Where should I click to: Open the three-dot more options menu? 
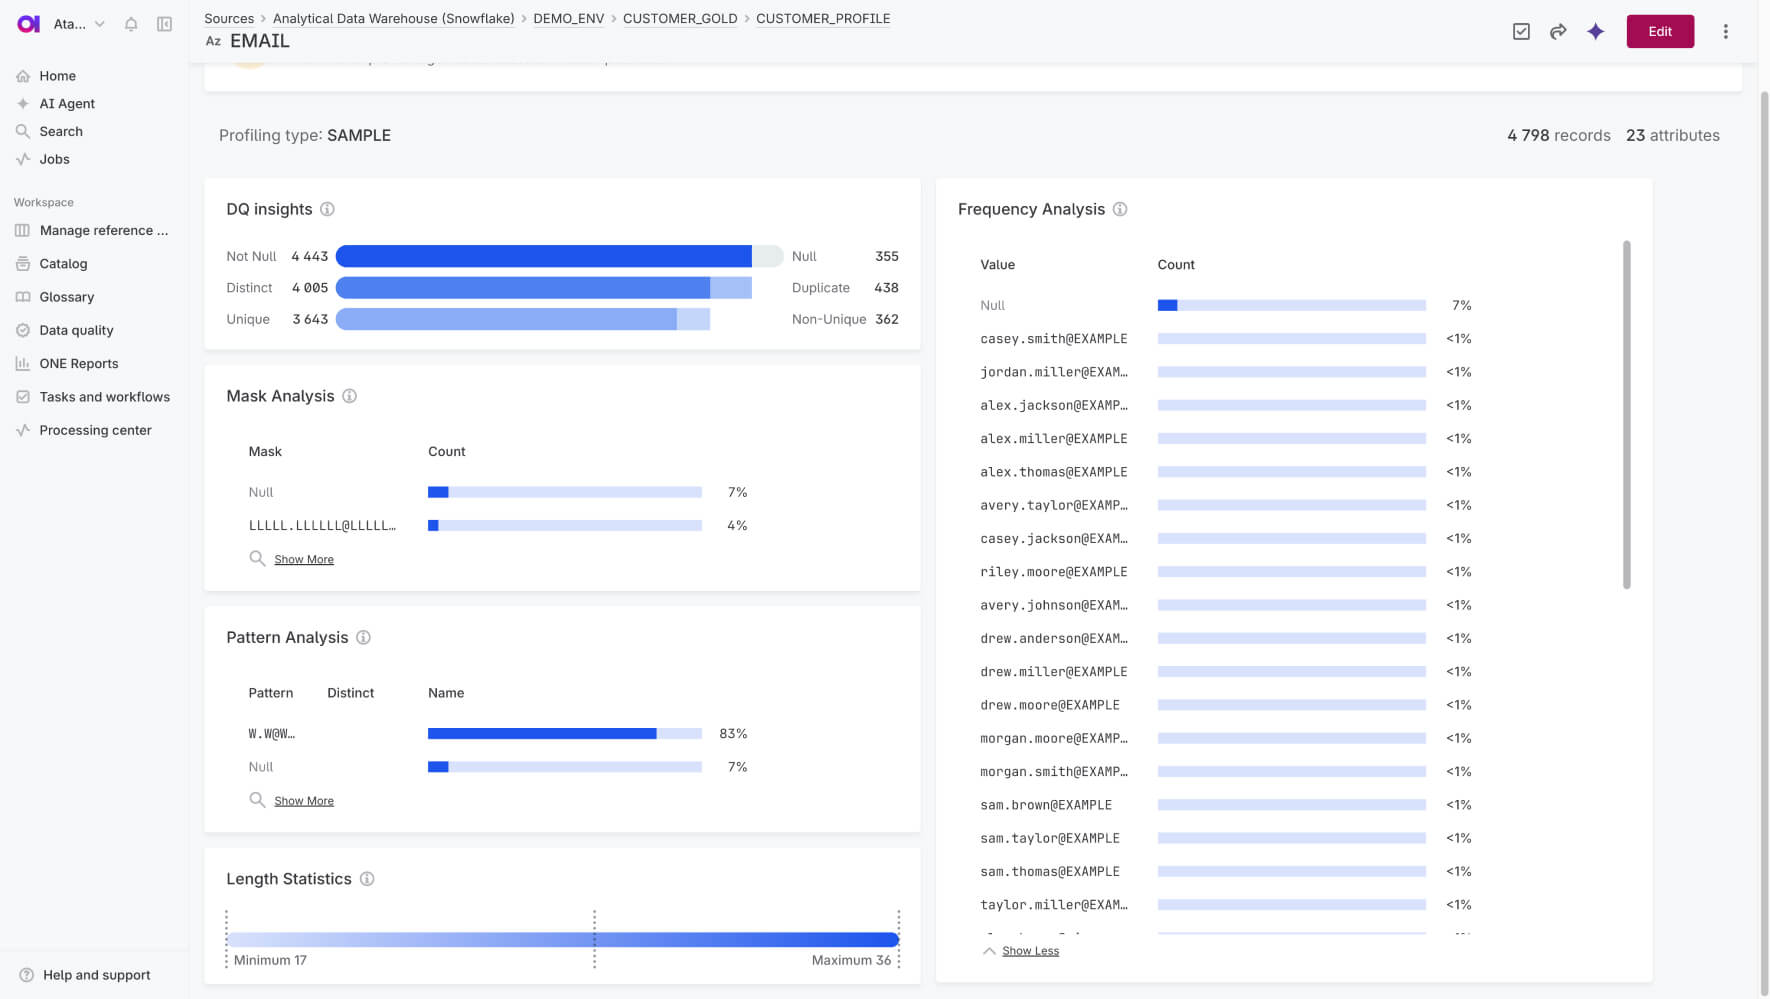coord(1725,32)
